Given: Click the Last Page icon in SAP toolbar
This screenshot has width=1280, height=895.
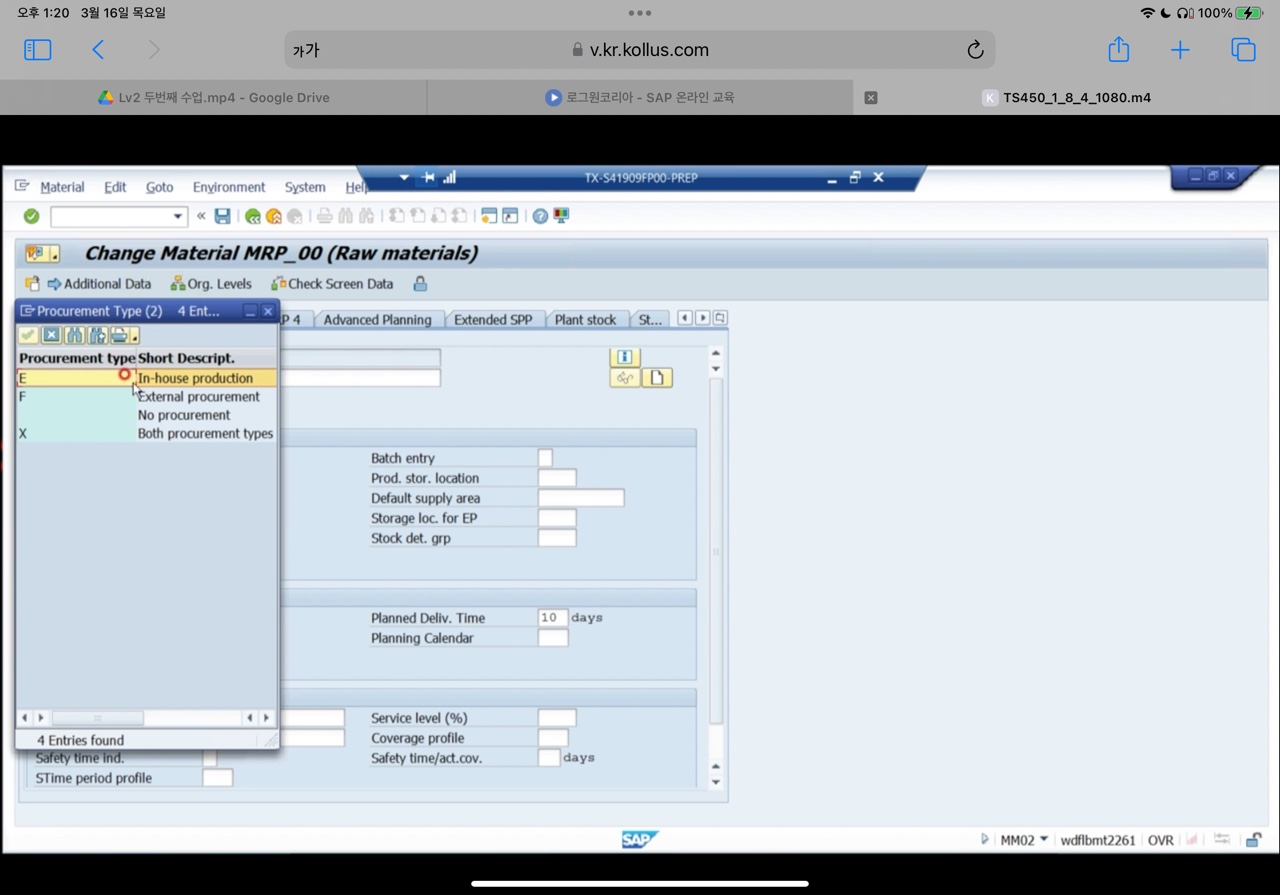Looking at the screenshot, I should (x=459, y=216).
